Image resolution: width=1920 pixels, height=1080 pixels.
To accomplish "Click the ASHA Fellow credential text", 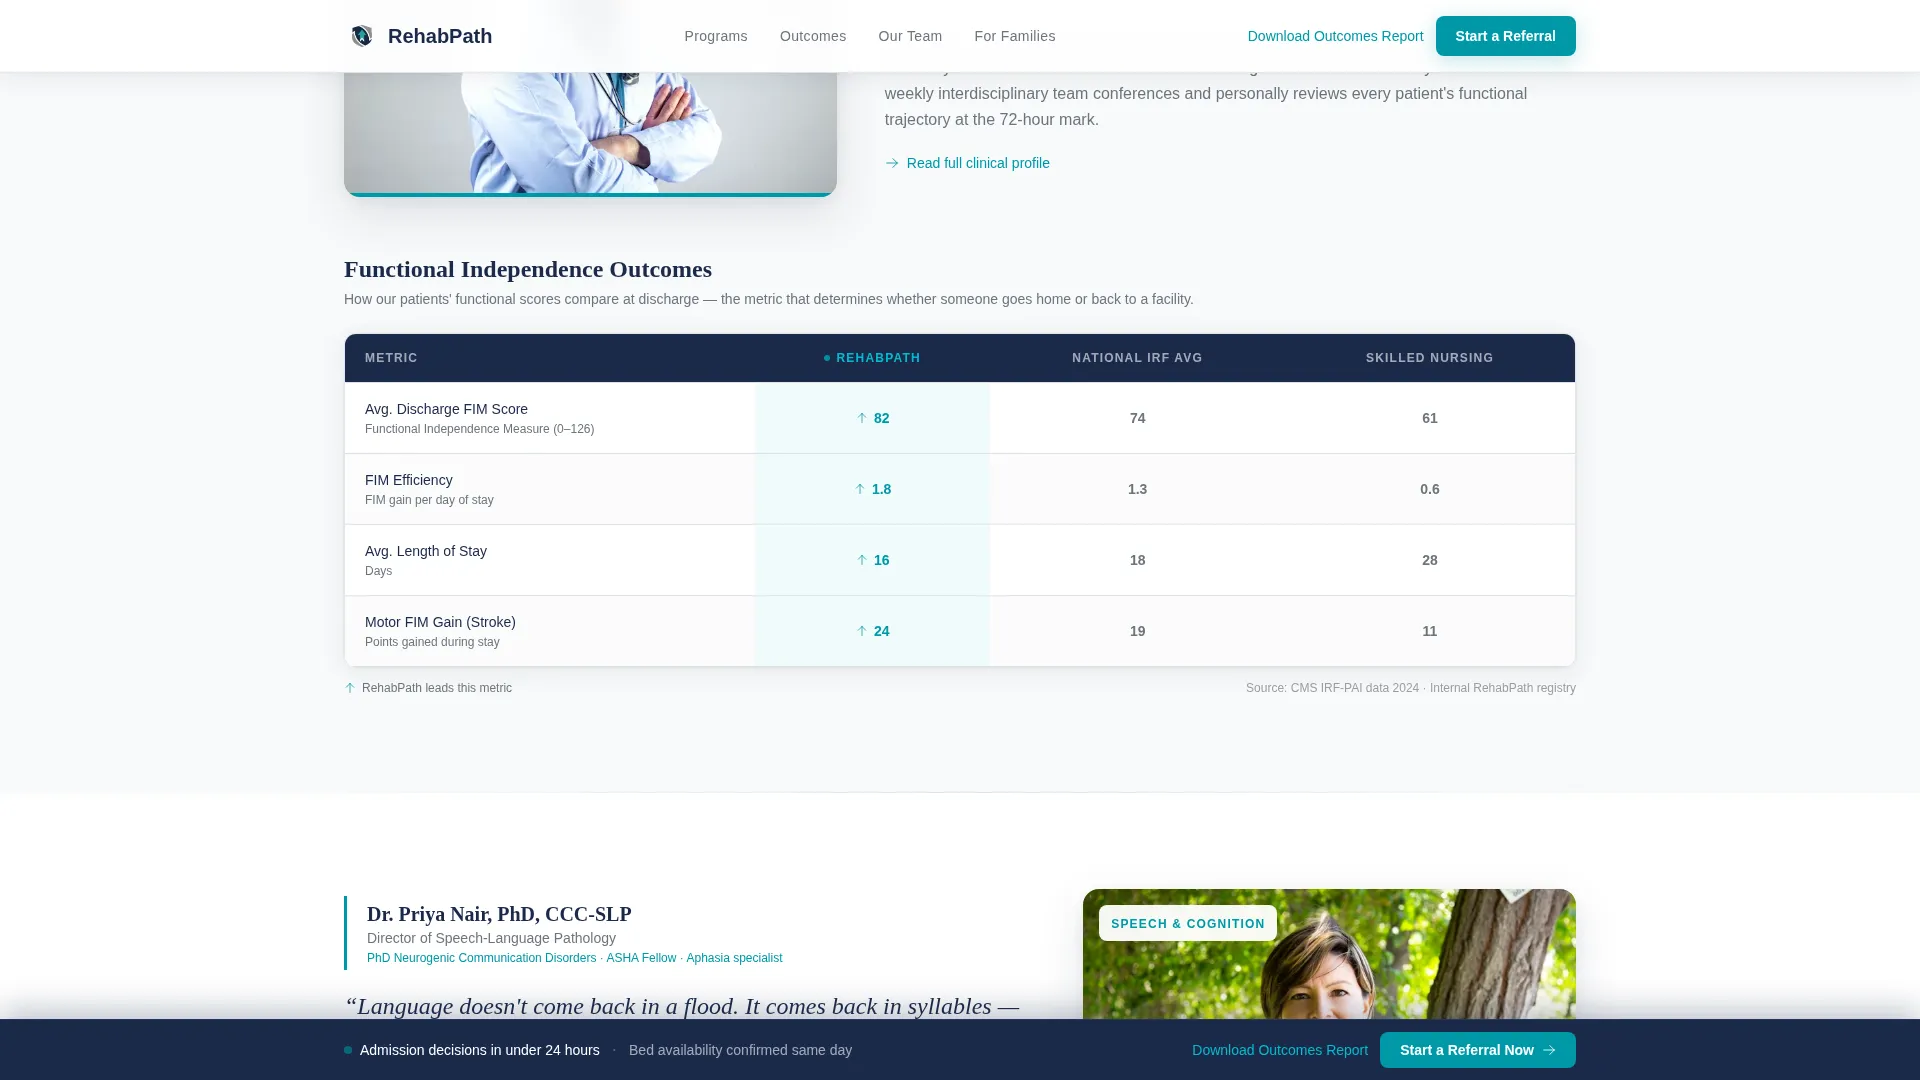I will tap(641, 958).
